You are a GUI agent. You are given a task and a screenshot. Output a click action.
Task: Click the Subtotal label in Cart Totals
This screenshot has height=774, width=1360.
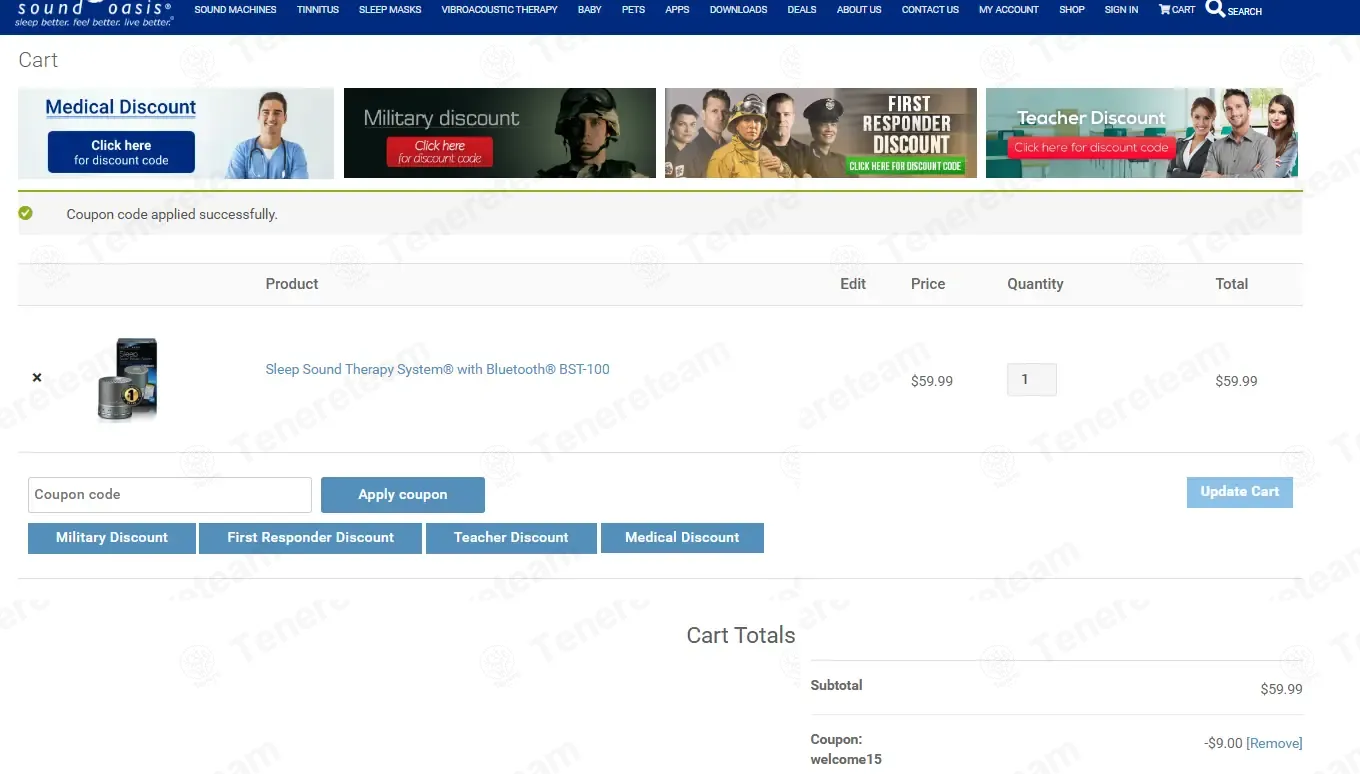(x=836, y=685)
